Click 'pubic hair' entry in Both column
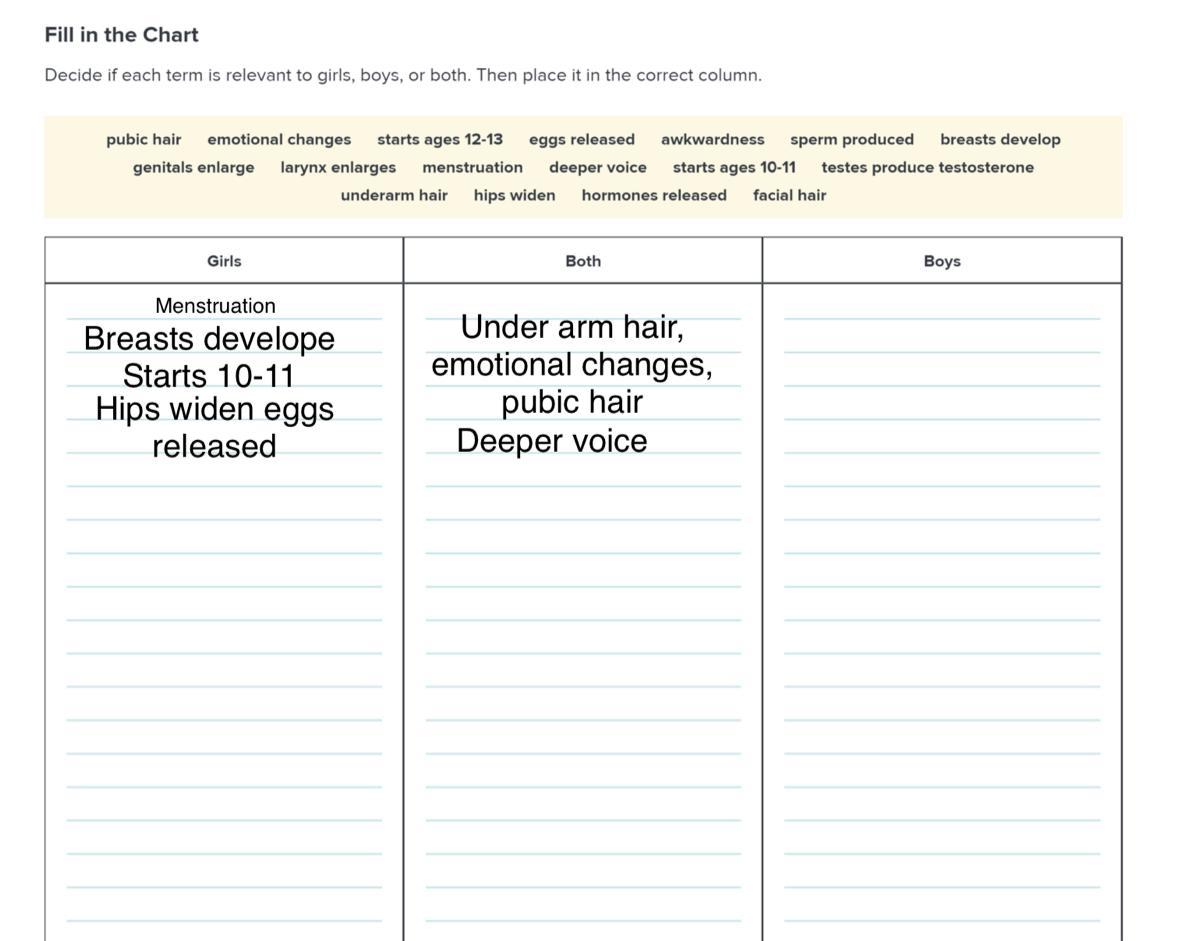Image resolution: width=1200 pixels, height=941 pixels. click(572, 402)
